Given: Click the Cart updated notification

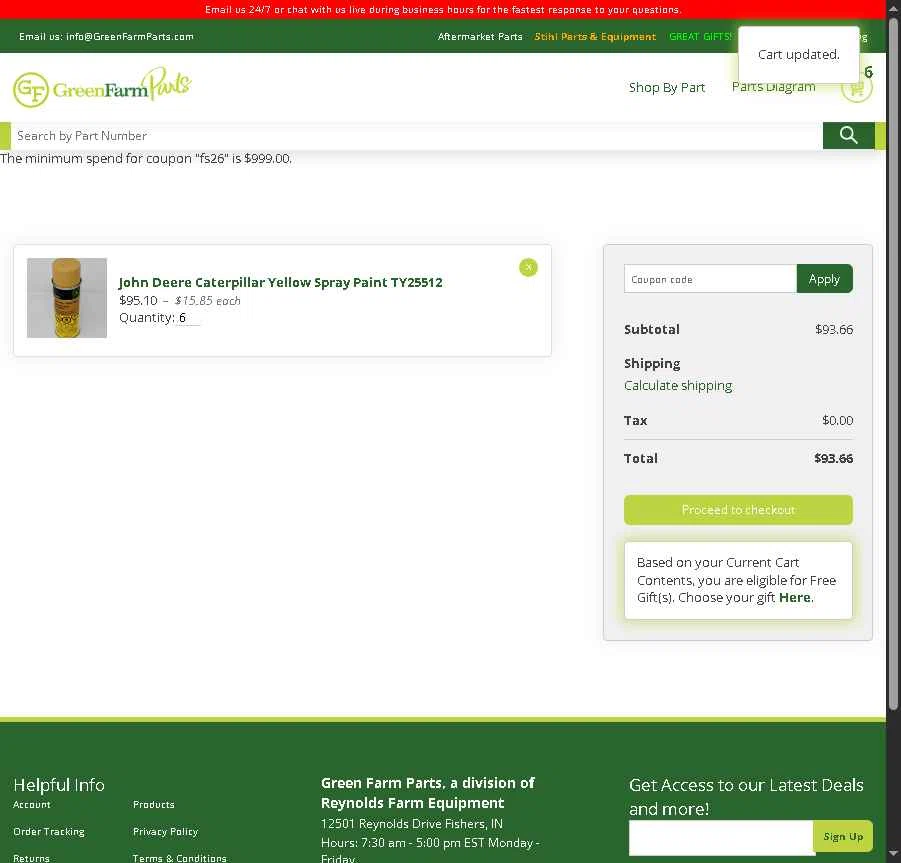Looking at the screenshot, I should [799, 55].
